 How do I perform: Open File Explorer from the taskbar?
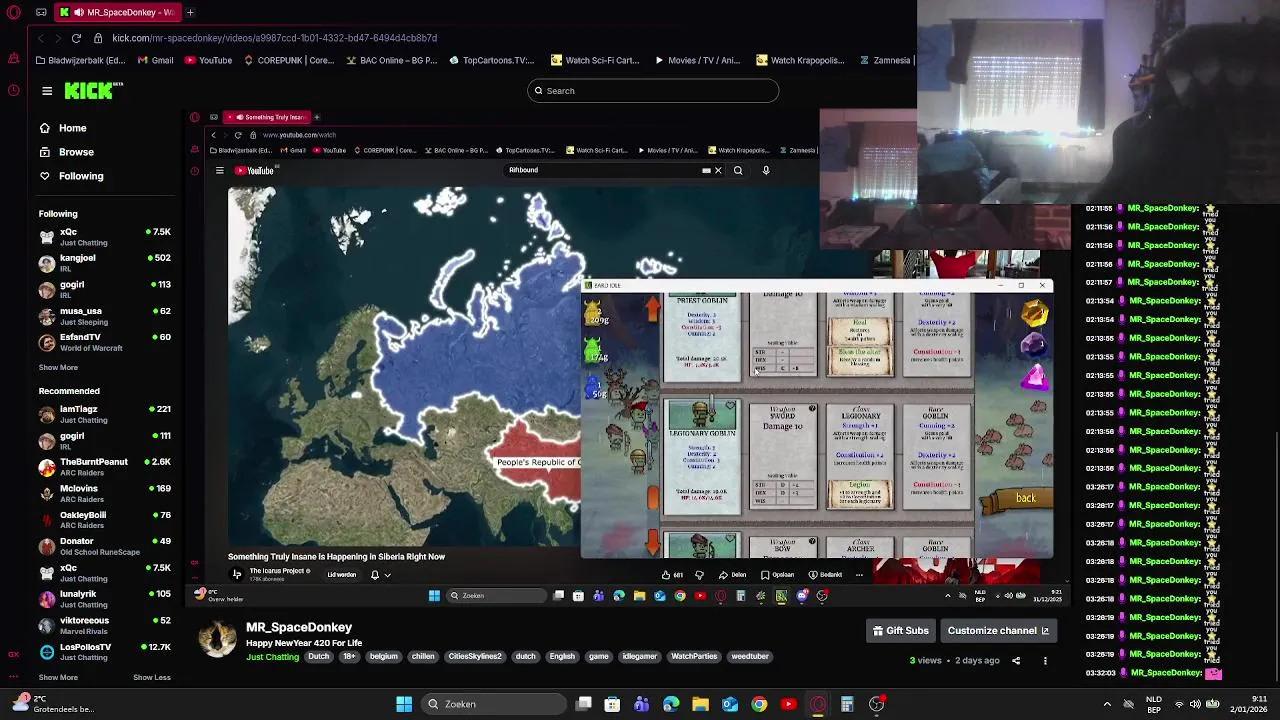pos(700,704)
